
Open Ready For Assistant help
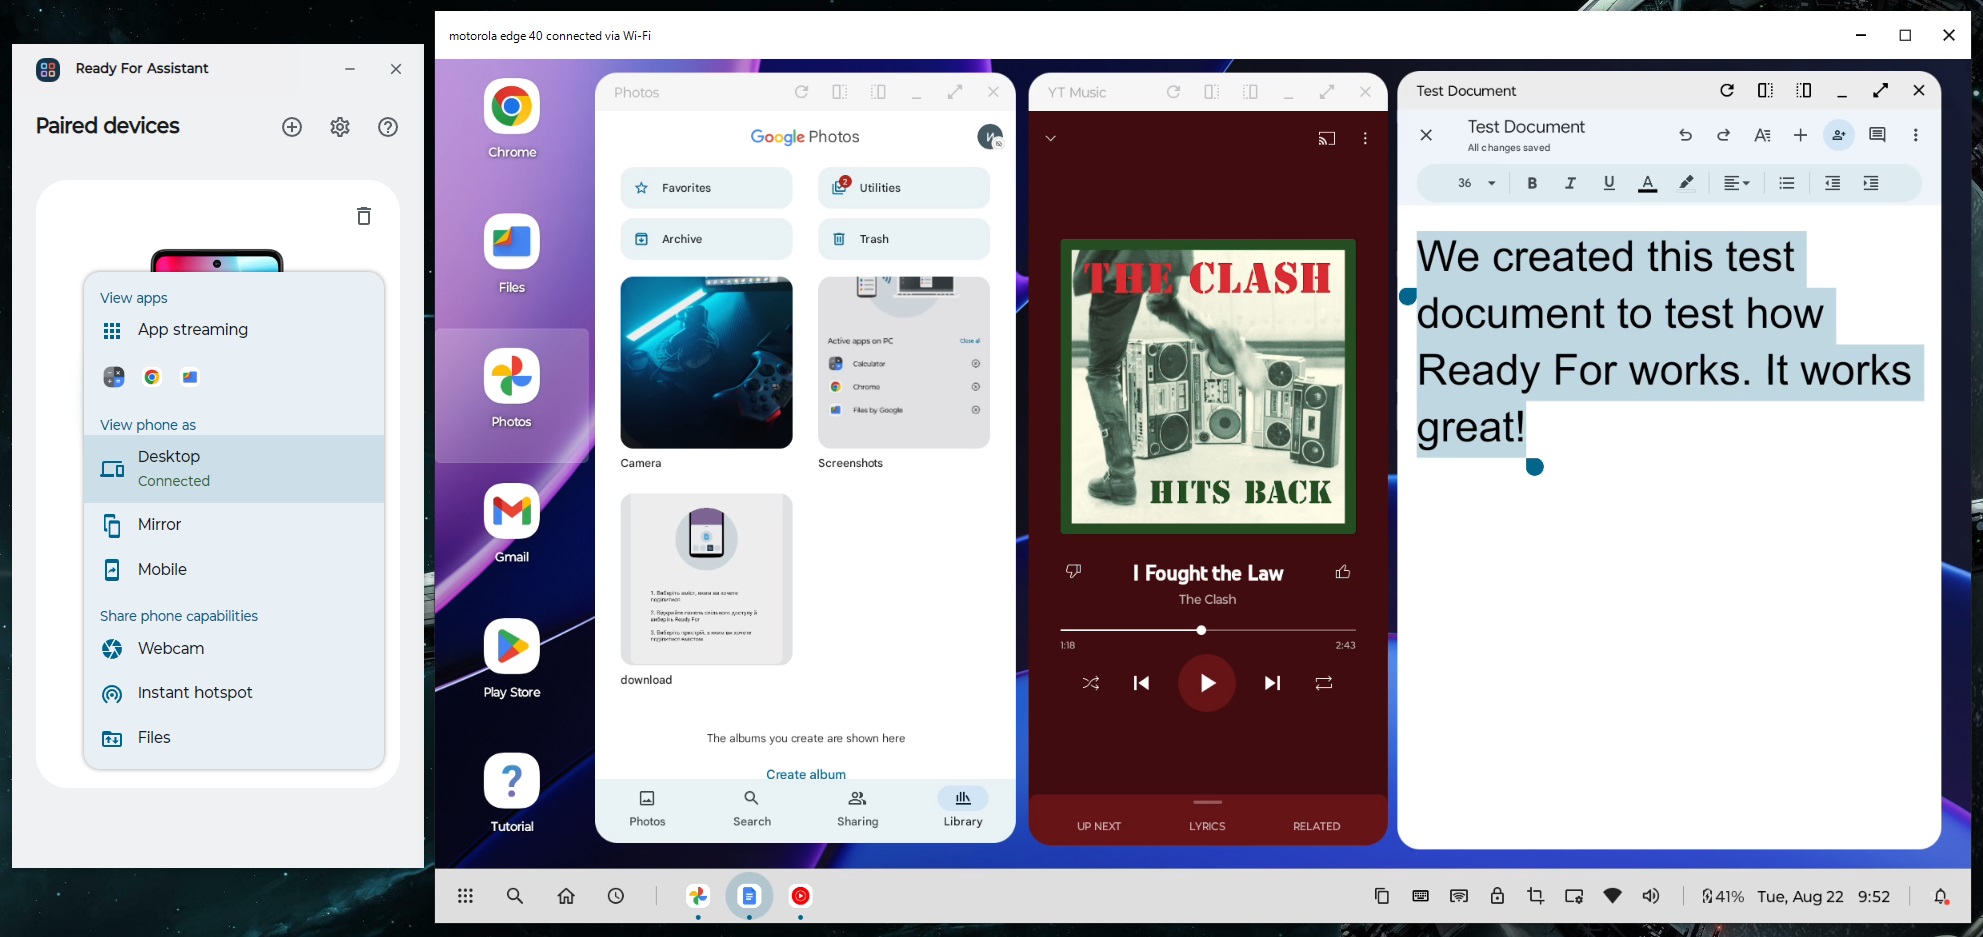[x=388, y=127]
